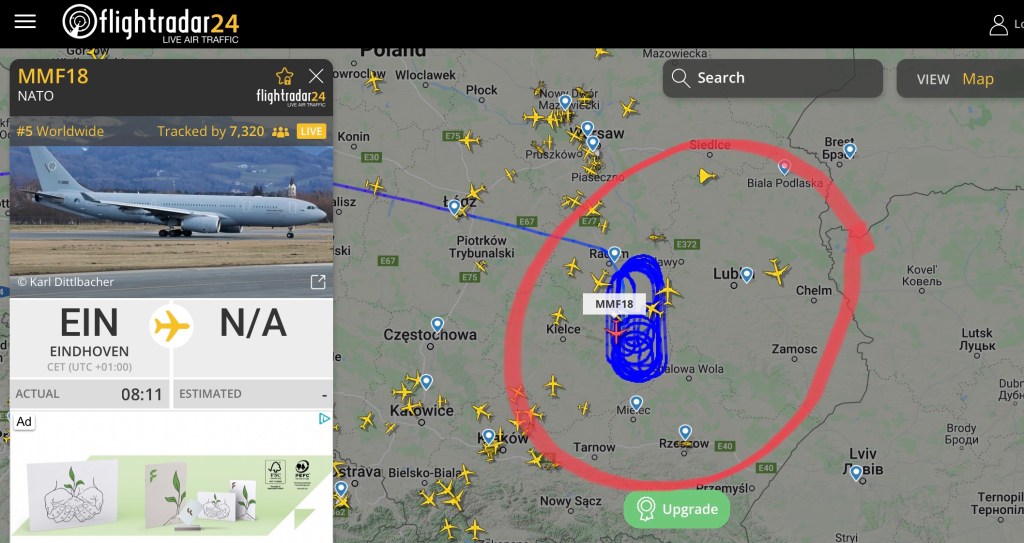This screenshot has height=543, width=1024.
Task: Star MMF18 as favorite flight
Action: coord(285,76)
